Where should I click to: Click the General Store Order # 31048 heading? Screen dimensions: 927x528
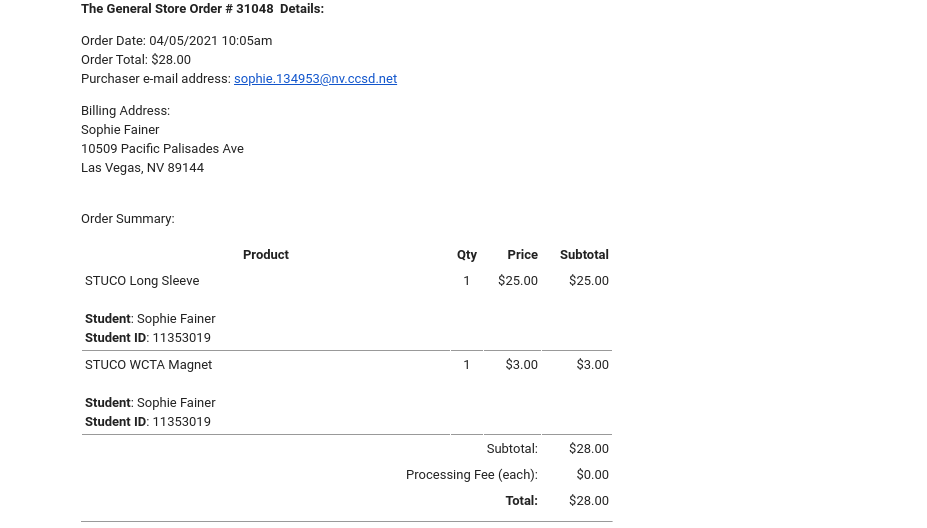coord(202,9)
